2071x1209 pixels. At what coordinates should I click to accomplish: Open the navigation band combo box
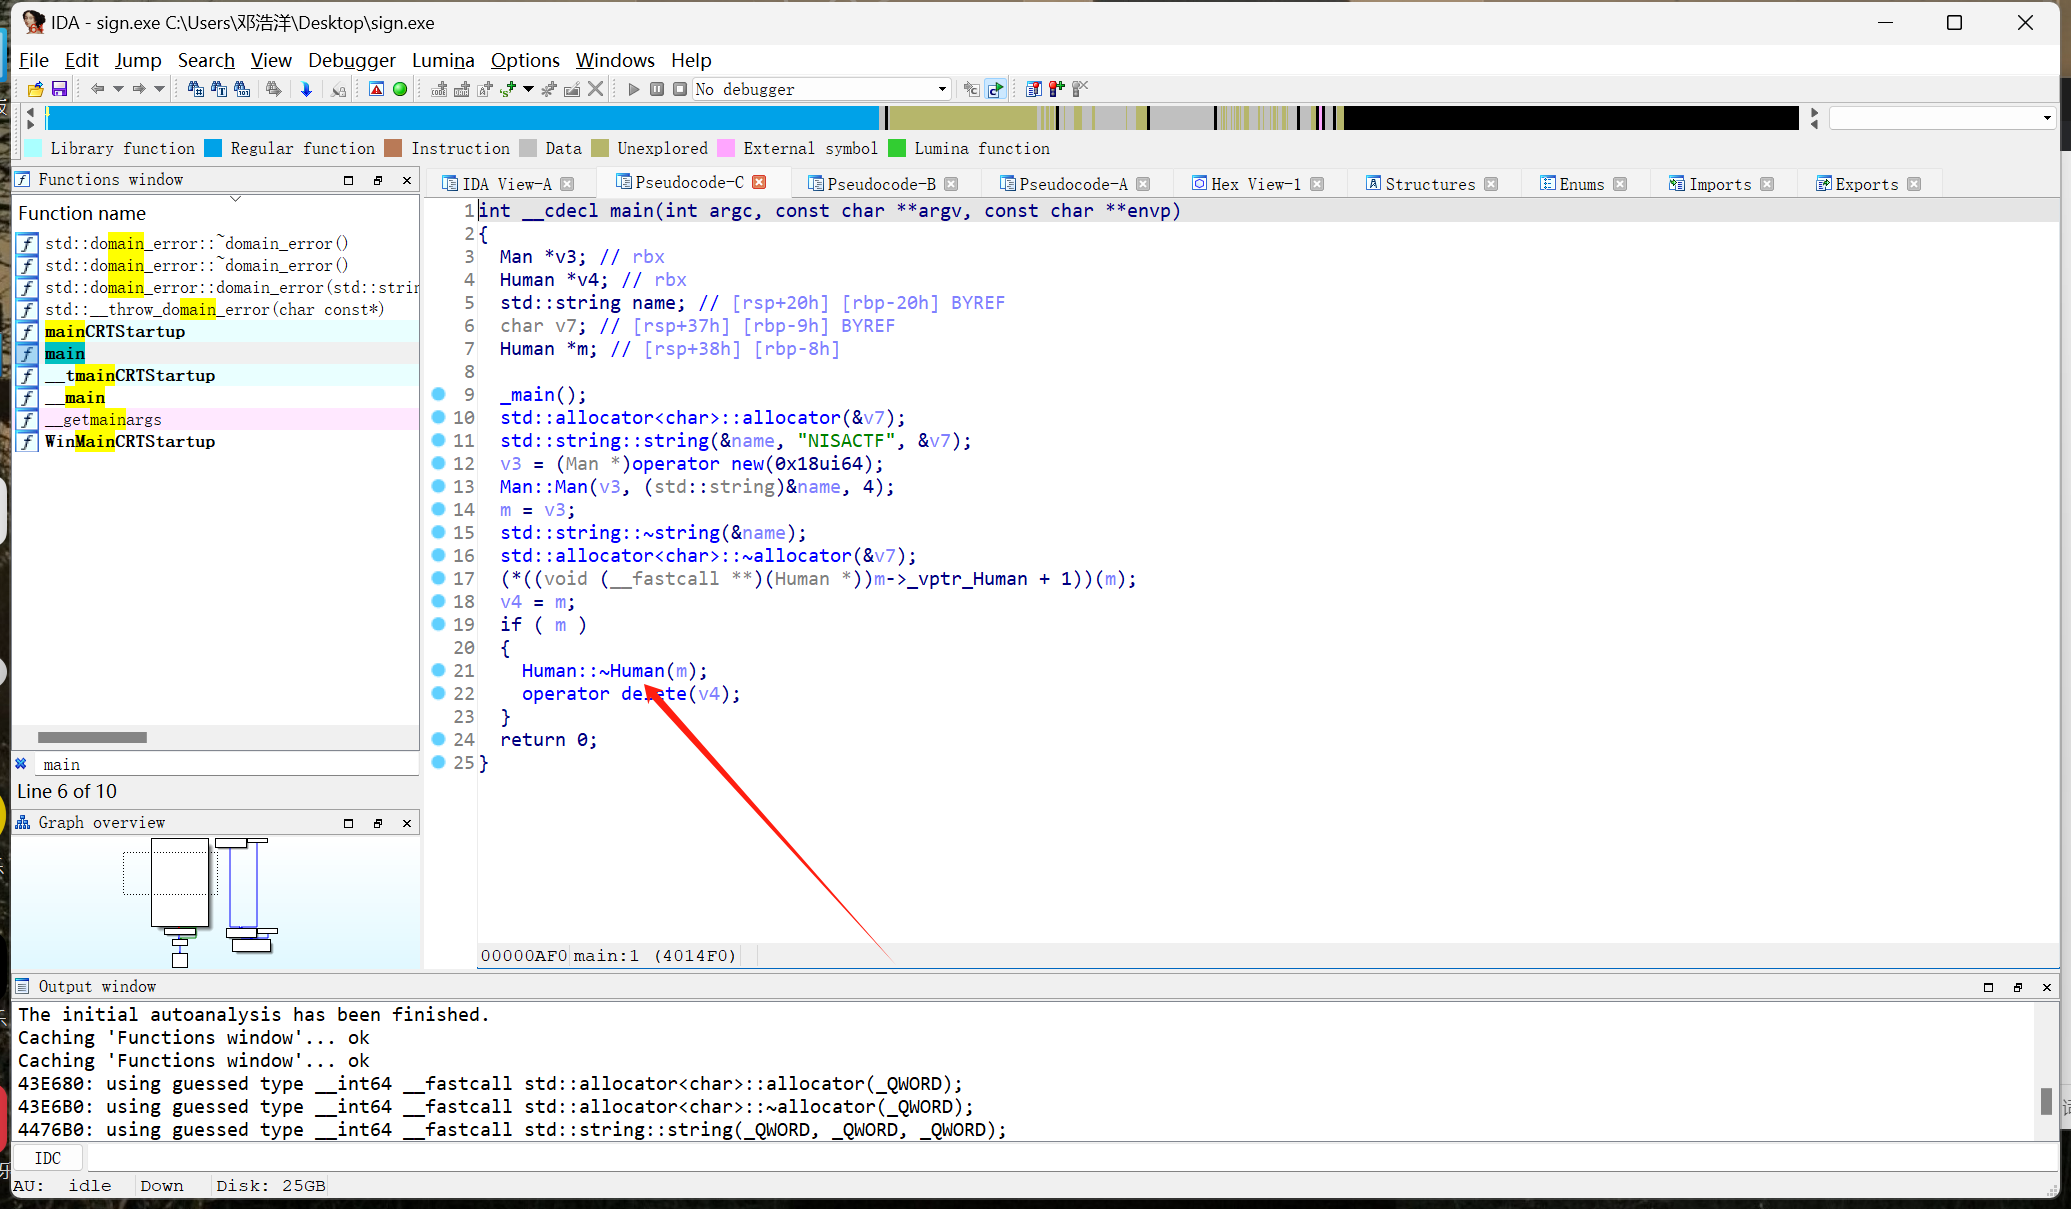pyautogui.click(x=1941, y=118)
